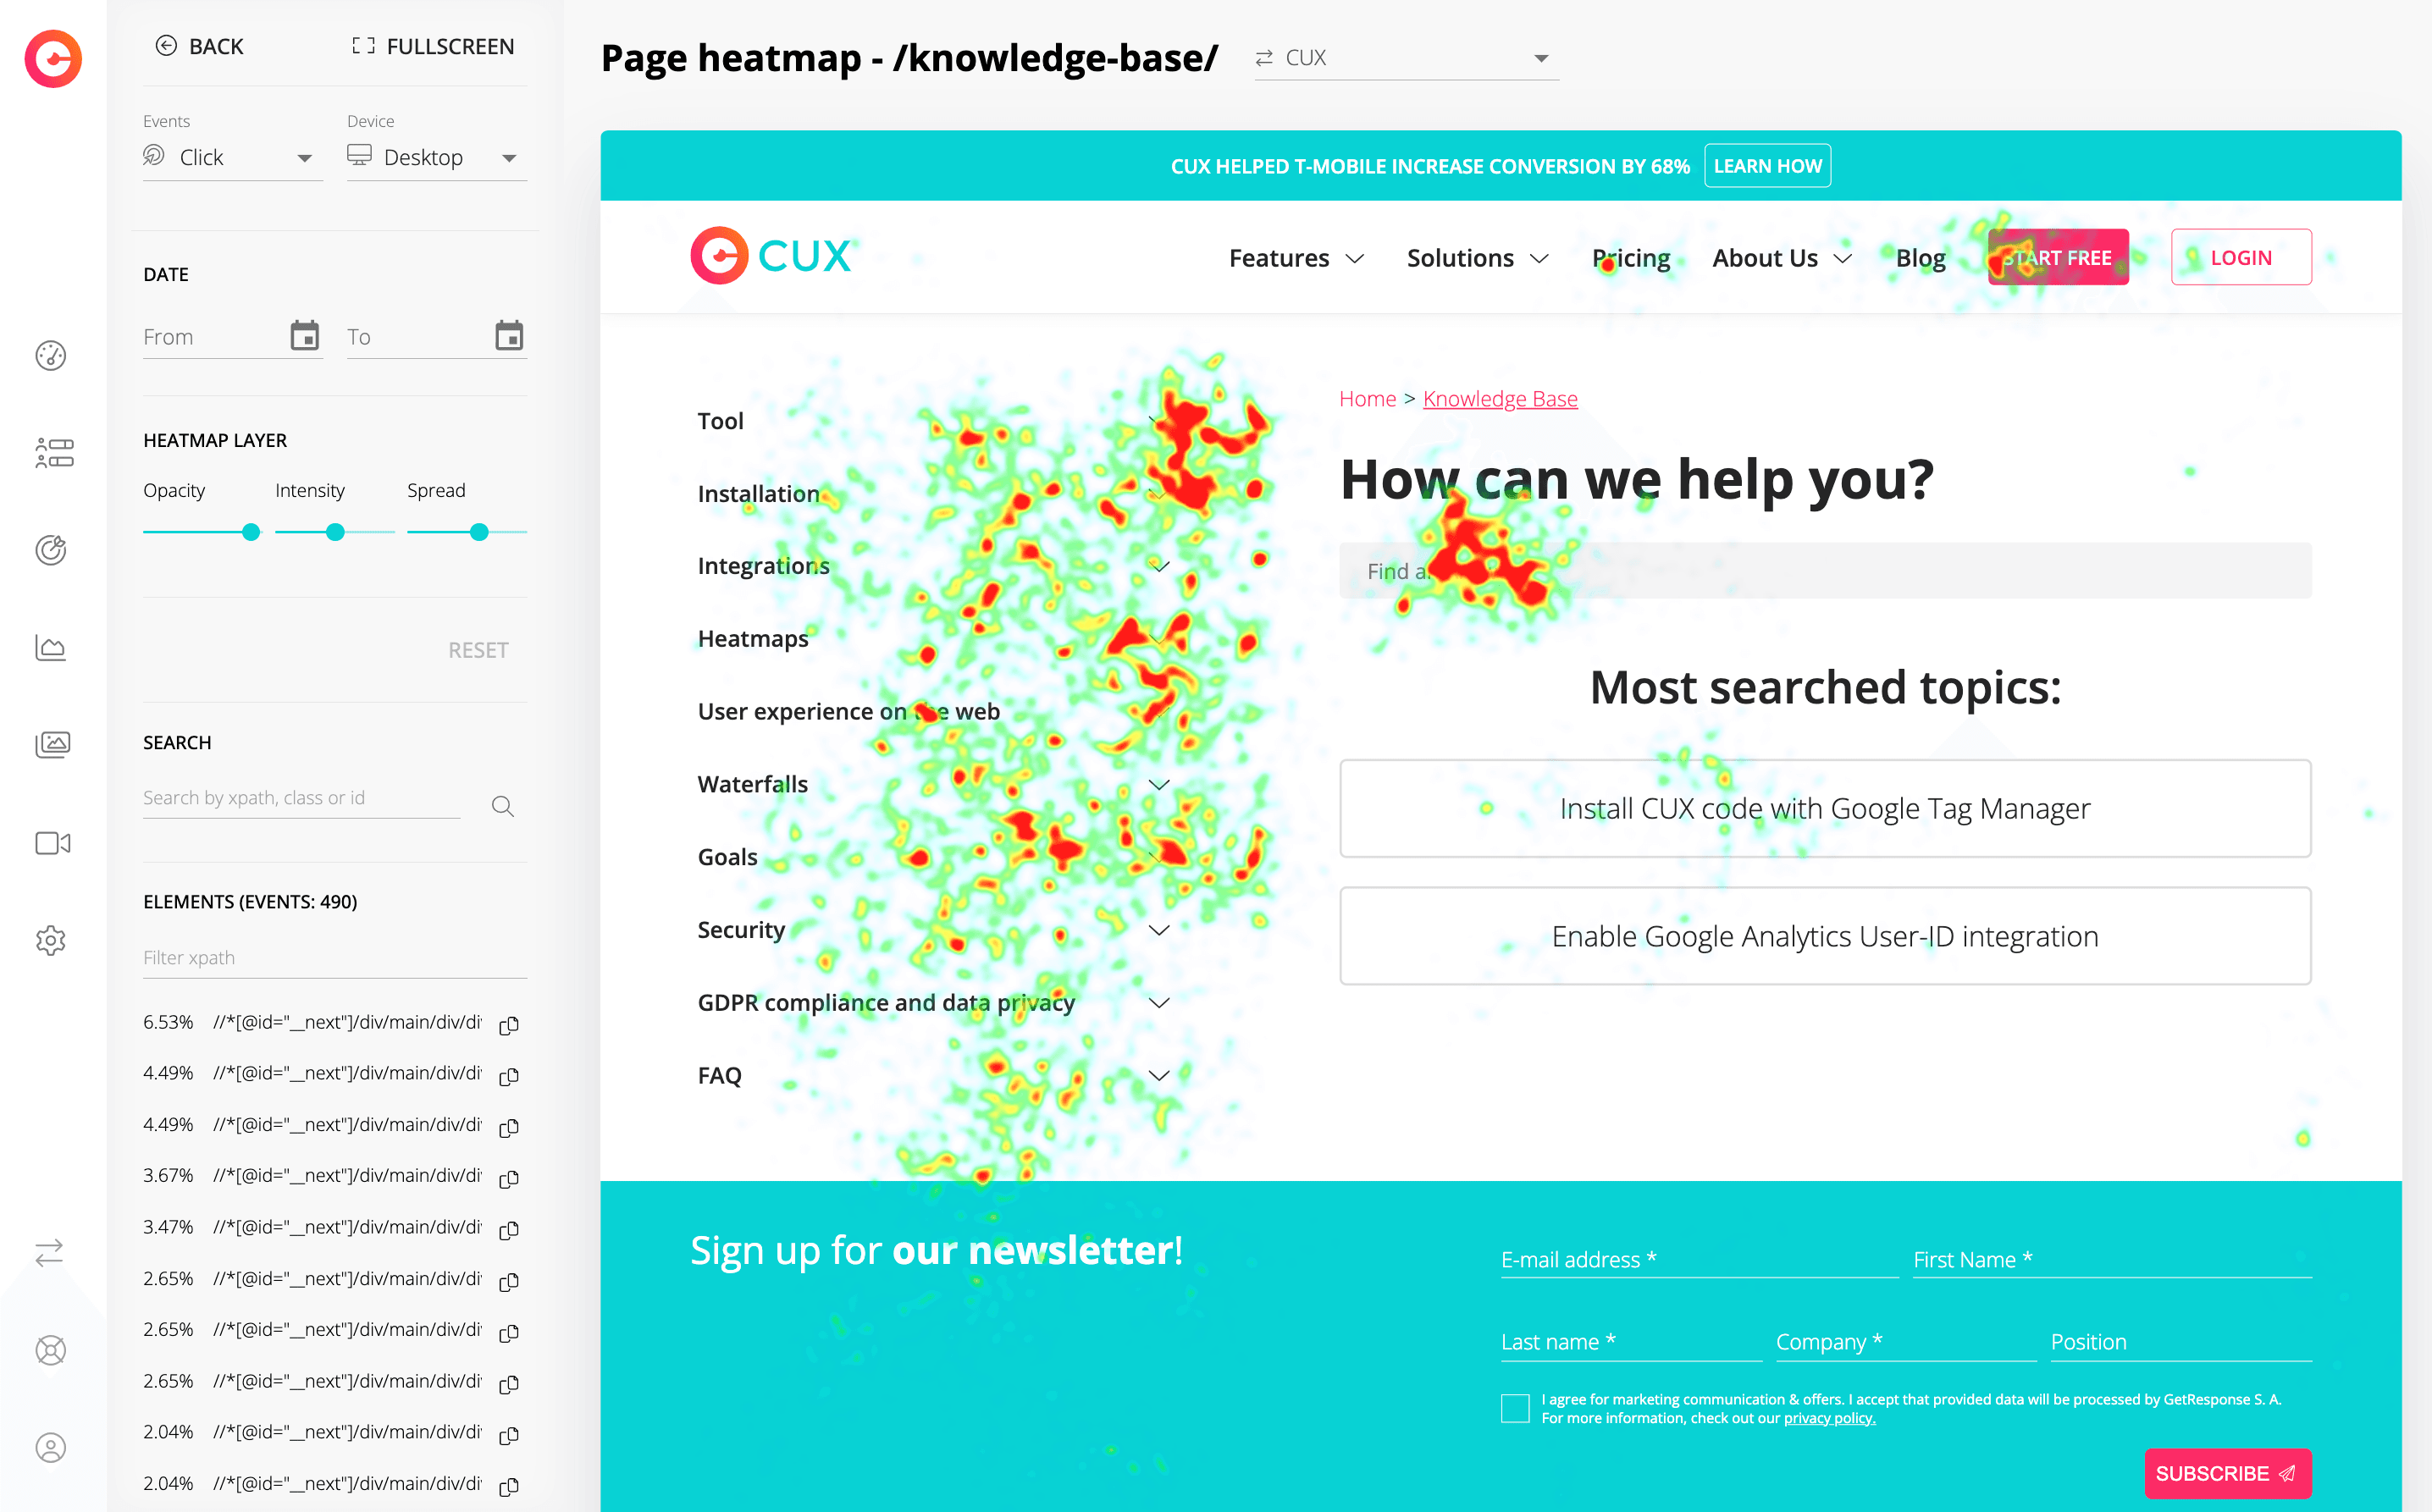Open the To date calendar icon
The width and height of the screenshot is (2432, 1512).
click(x=509, y=335)
